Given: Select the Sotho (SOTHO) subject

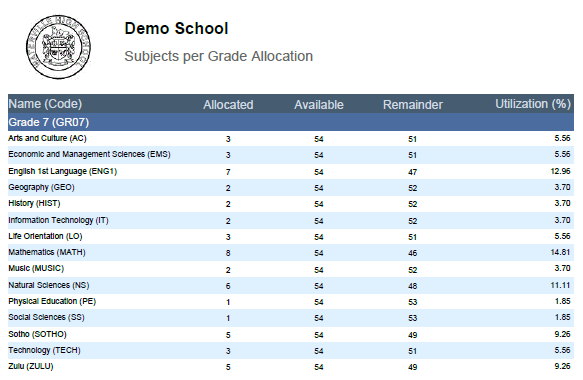Looking at the screenshot, I should (37, 334).
